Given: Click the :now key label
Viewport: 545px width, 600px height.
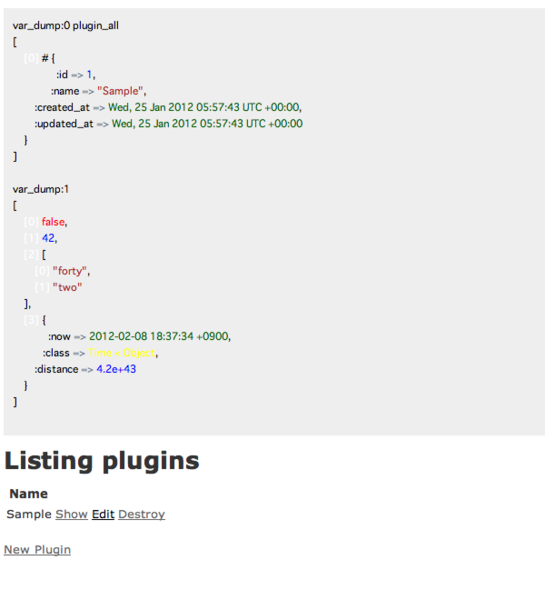Looking at the screenshot, I should click(59, 336).
